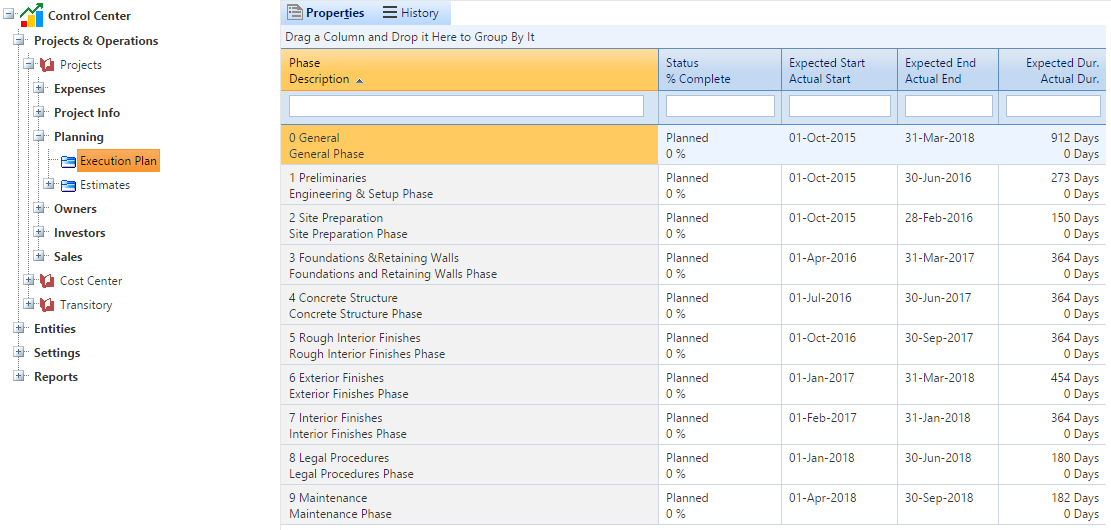The width and height of the screenshot is (1111, 530).
Task: Click the Expected Start filter box
Action: (840, 106)
